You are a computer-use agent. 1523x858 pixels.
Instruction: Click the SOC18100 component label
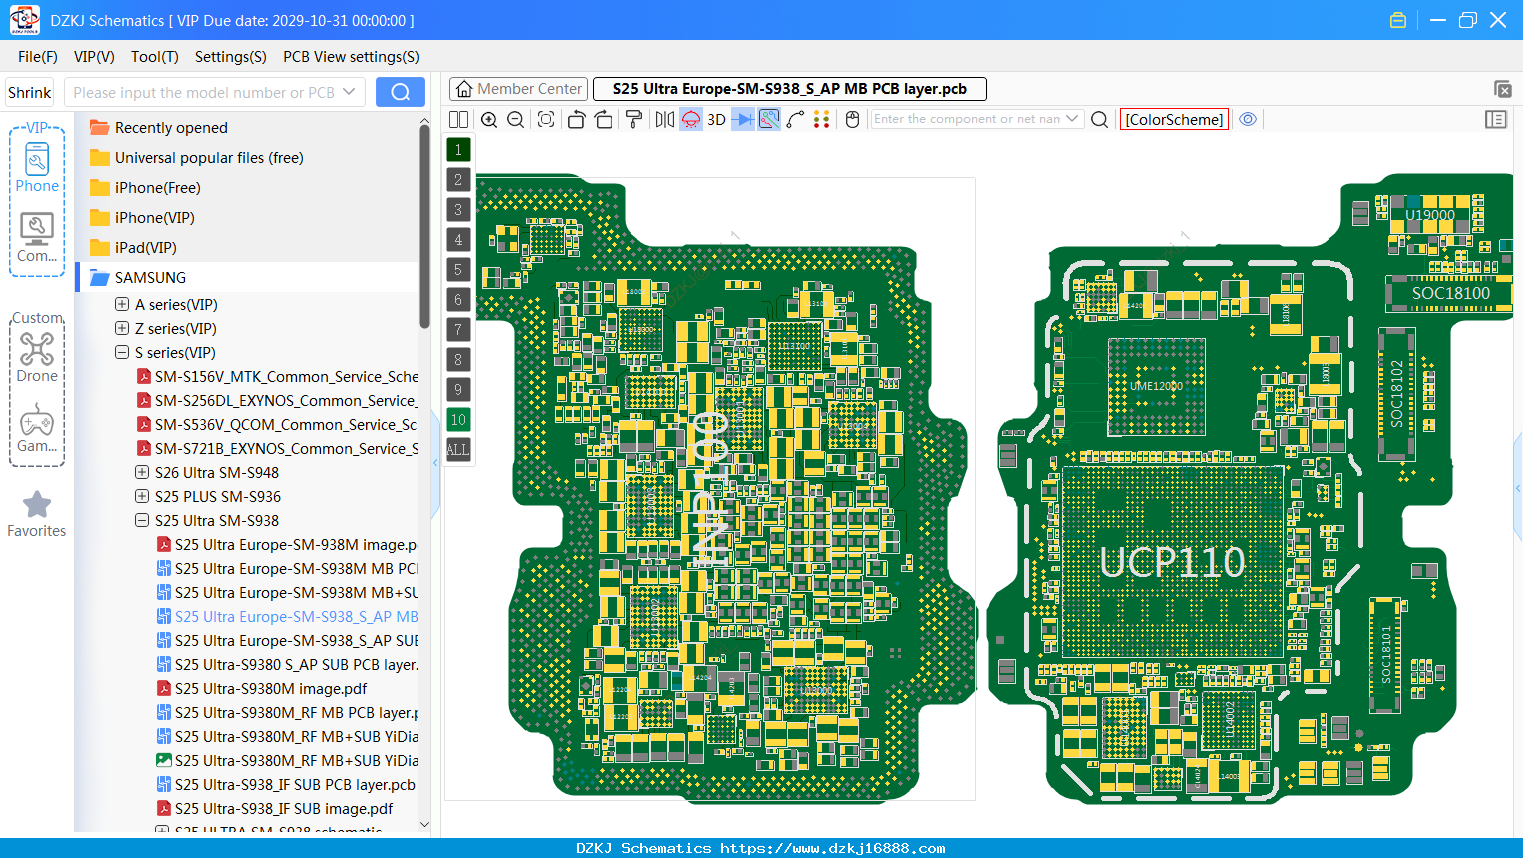1450,293
